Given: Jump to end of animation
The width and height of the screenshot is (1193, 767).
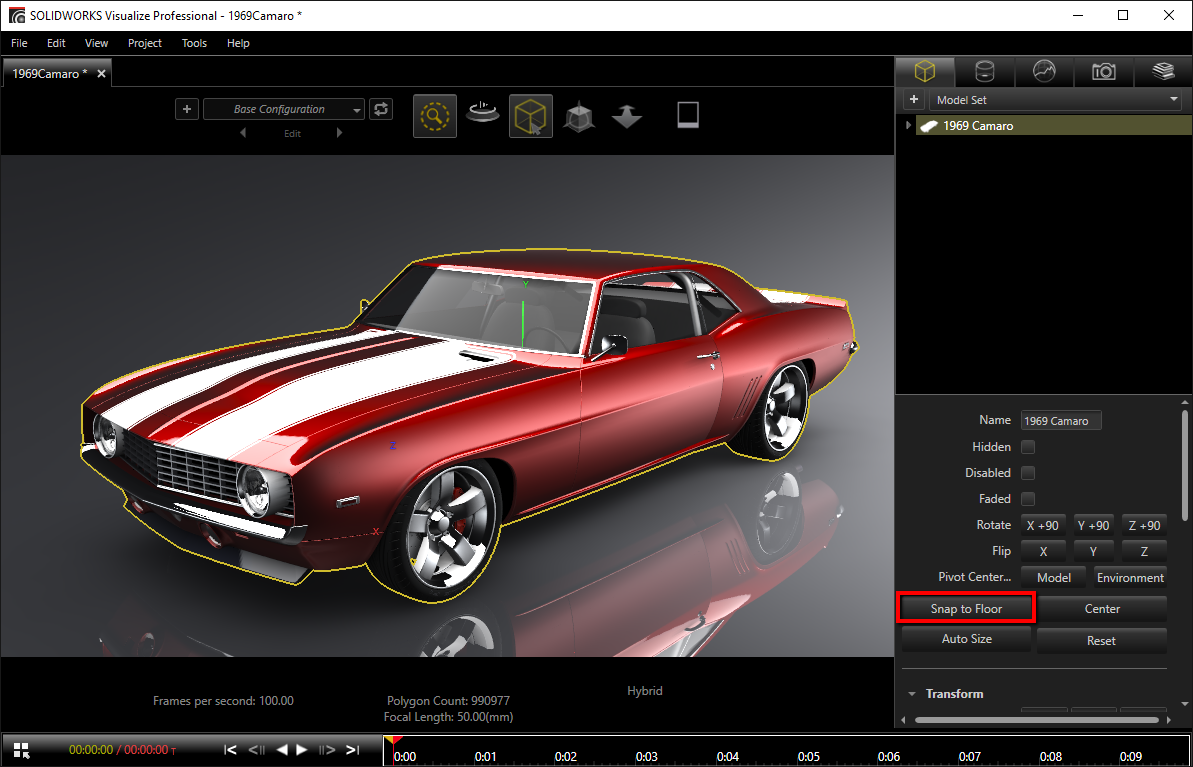Looking at the screenshot, I should coord(352,750).
